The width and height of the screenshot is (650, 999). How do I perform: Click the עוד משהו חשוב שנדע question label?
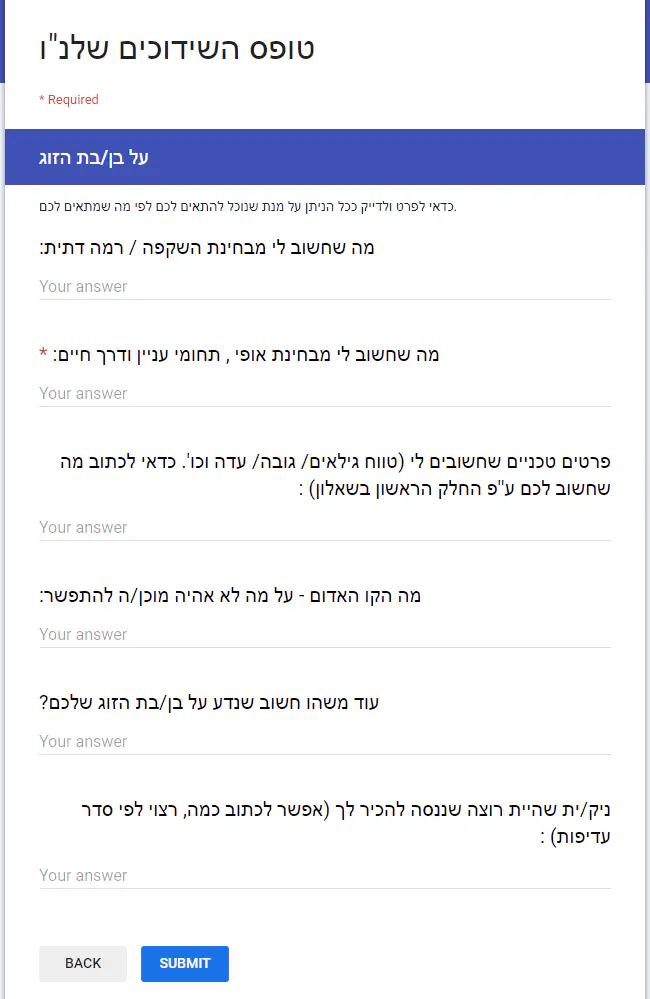[x=209, y=703]
